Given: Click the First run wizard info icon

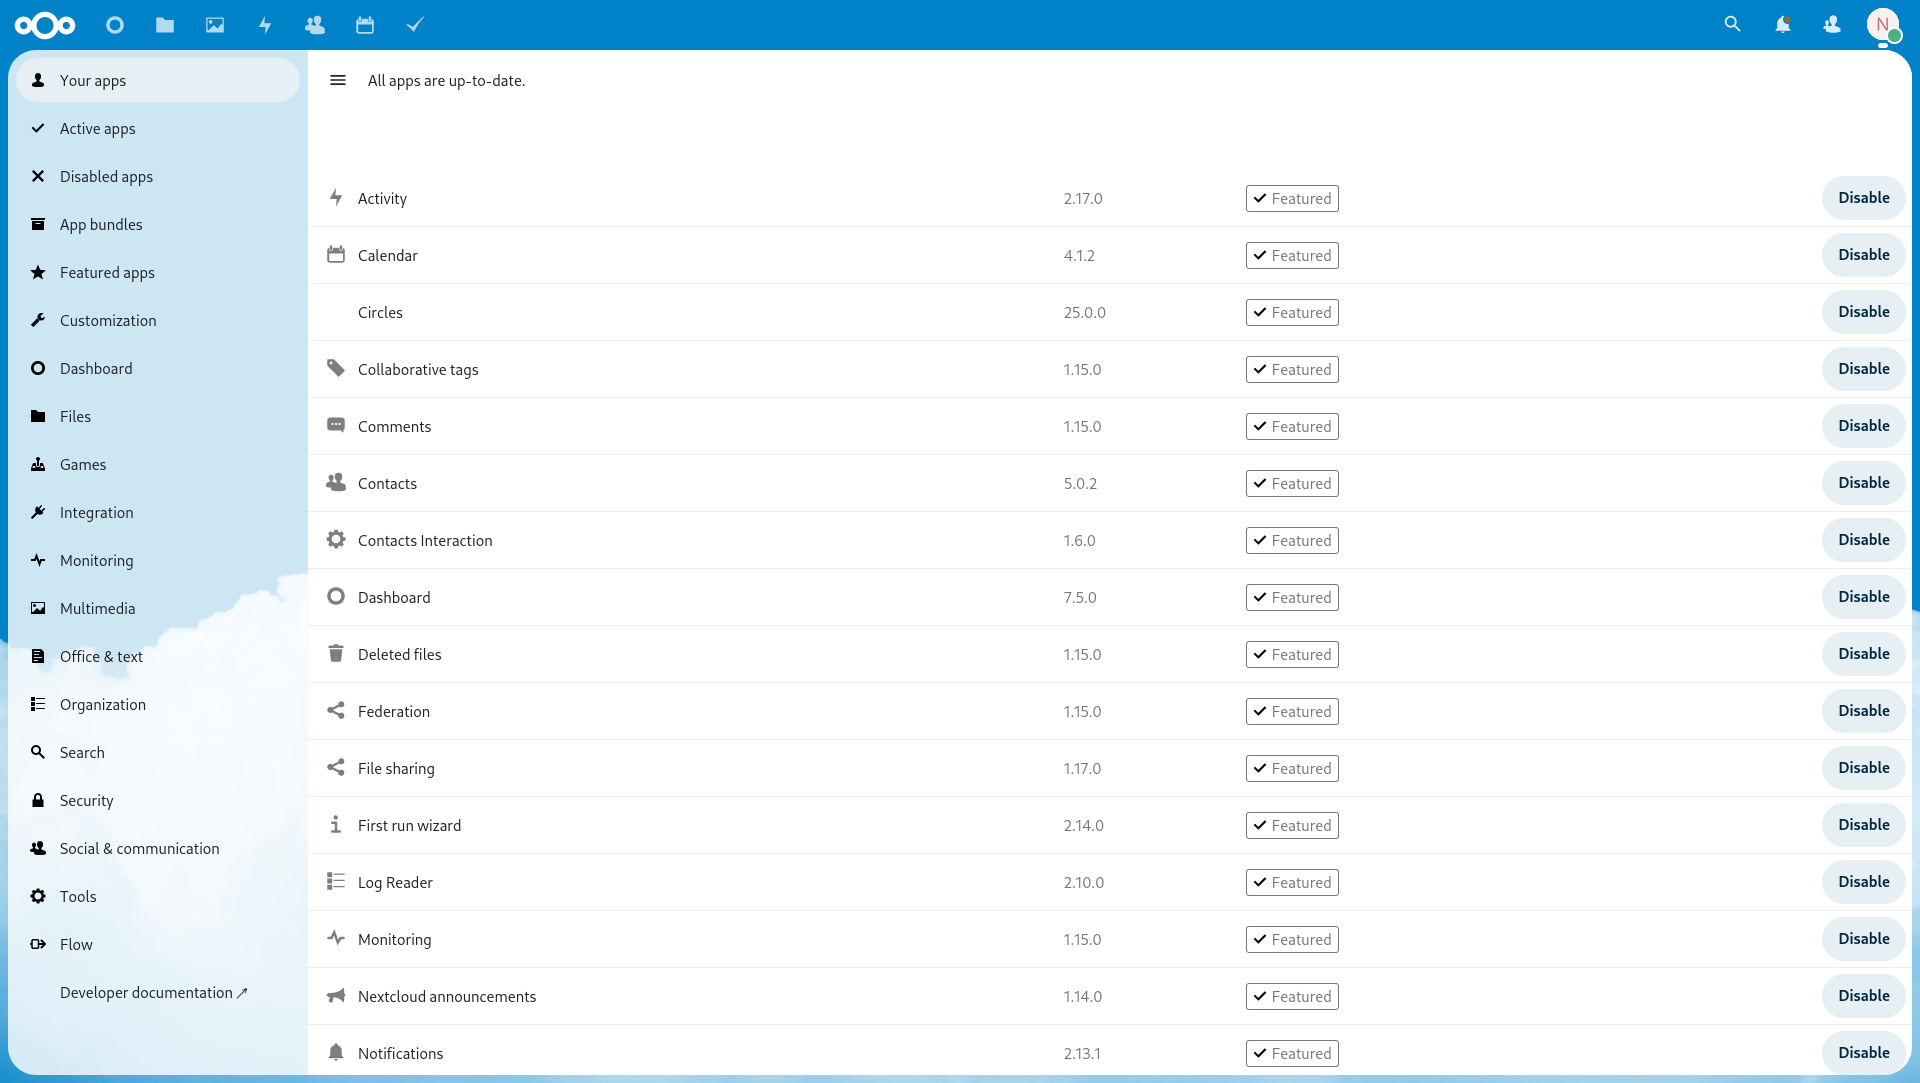Looking at the screenshot, I should coord(336,825).
